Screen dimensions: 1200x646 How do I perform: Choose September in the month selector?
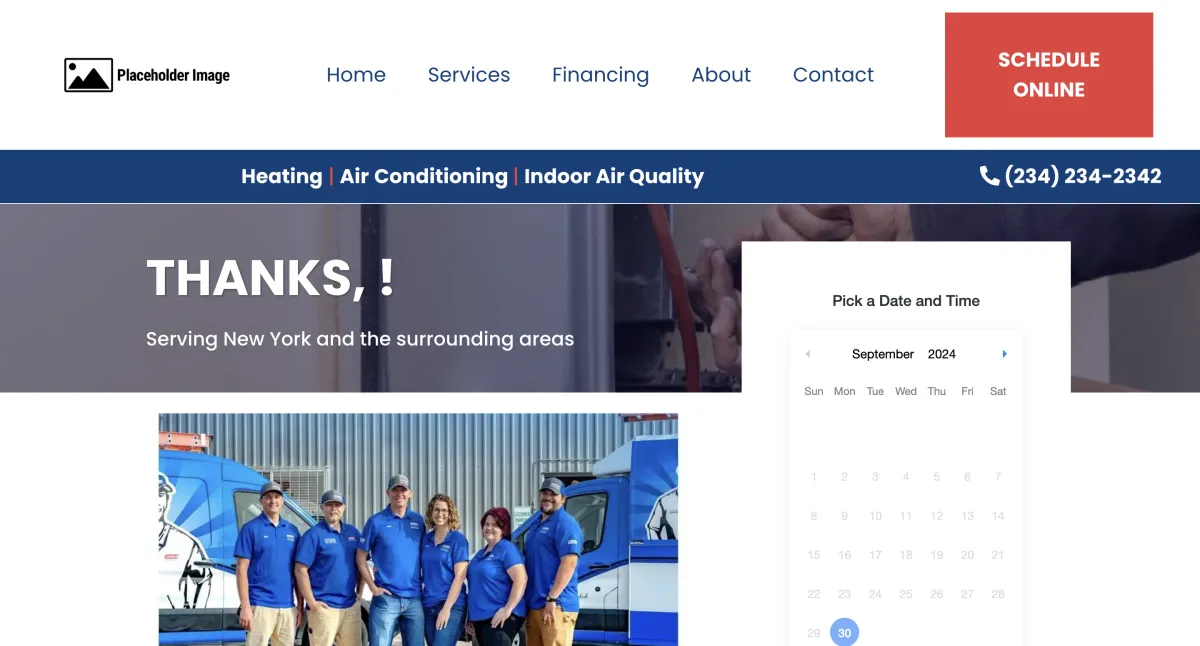click(883, 354)
